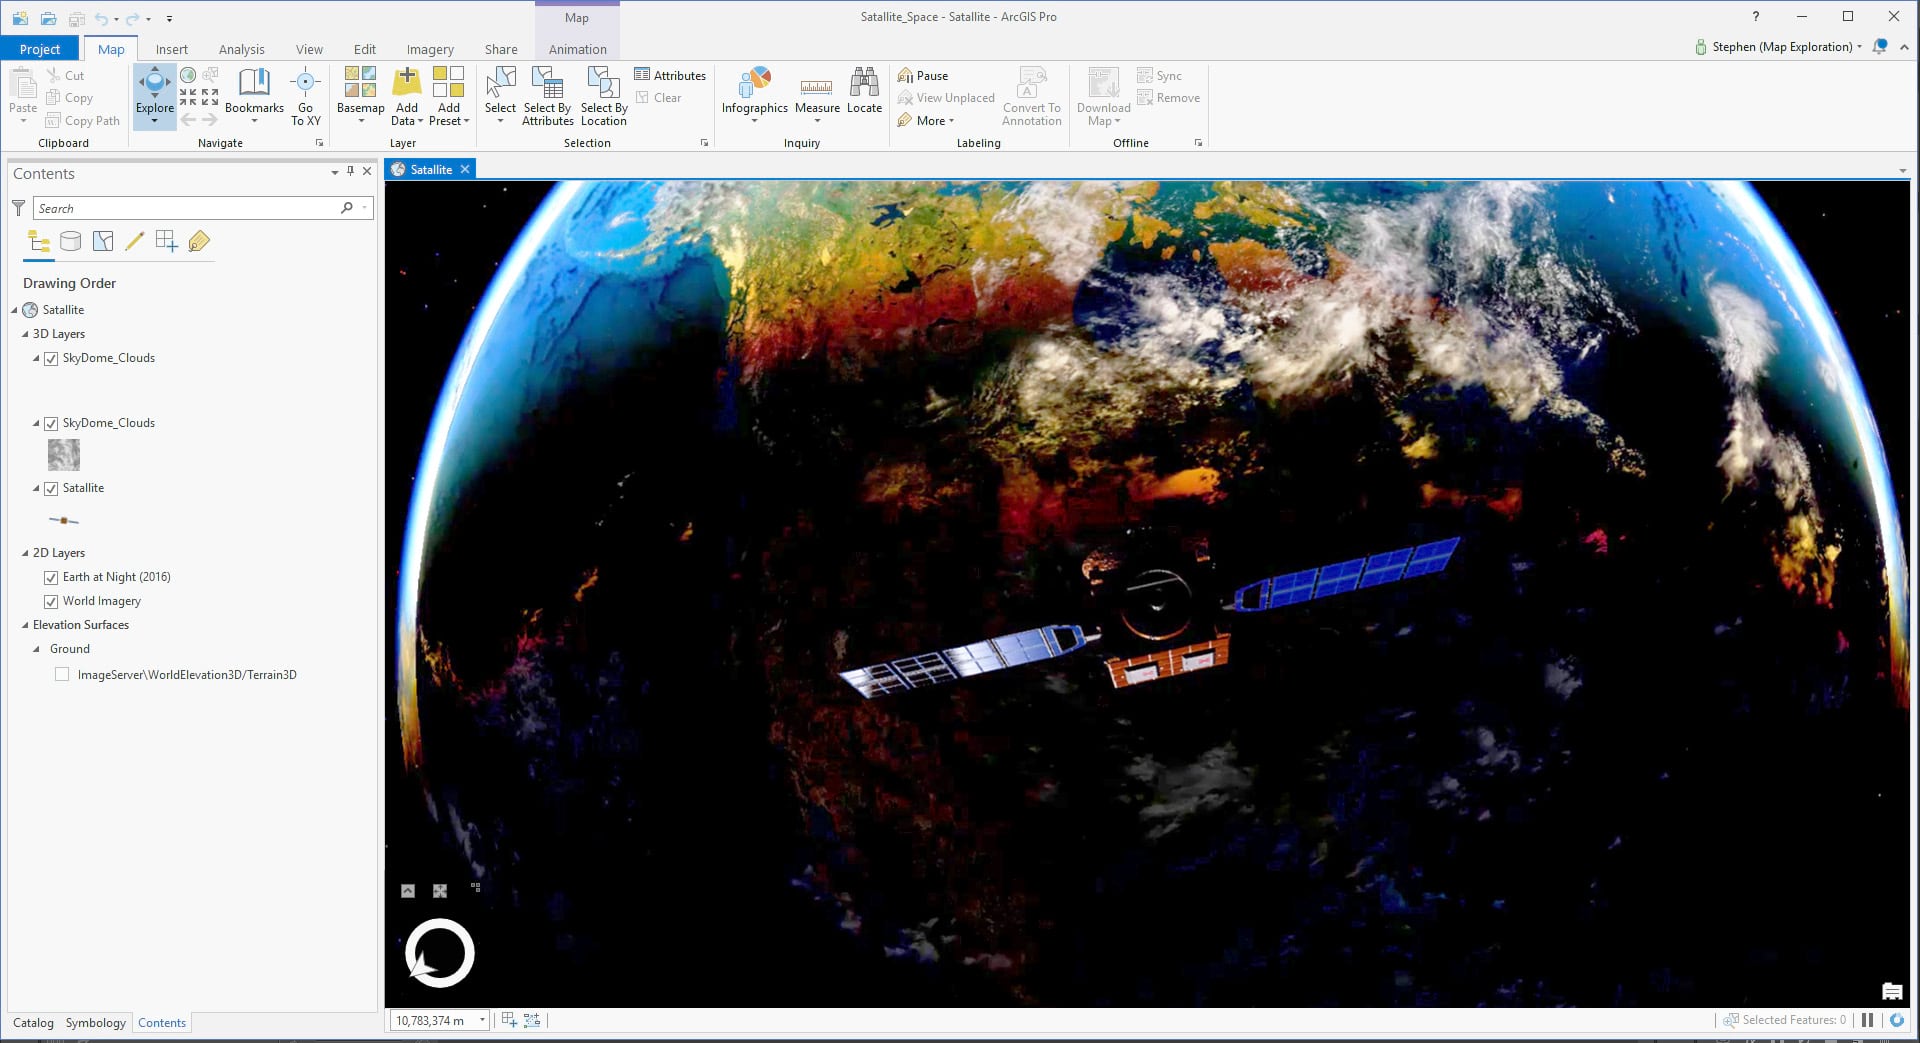Open the scale dropdown showing 10,783,374 m
Image resolution: width=1920 pixels, height=1043 pixels.
tap(482, 1020)
